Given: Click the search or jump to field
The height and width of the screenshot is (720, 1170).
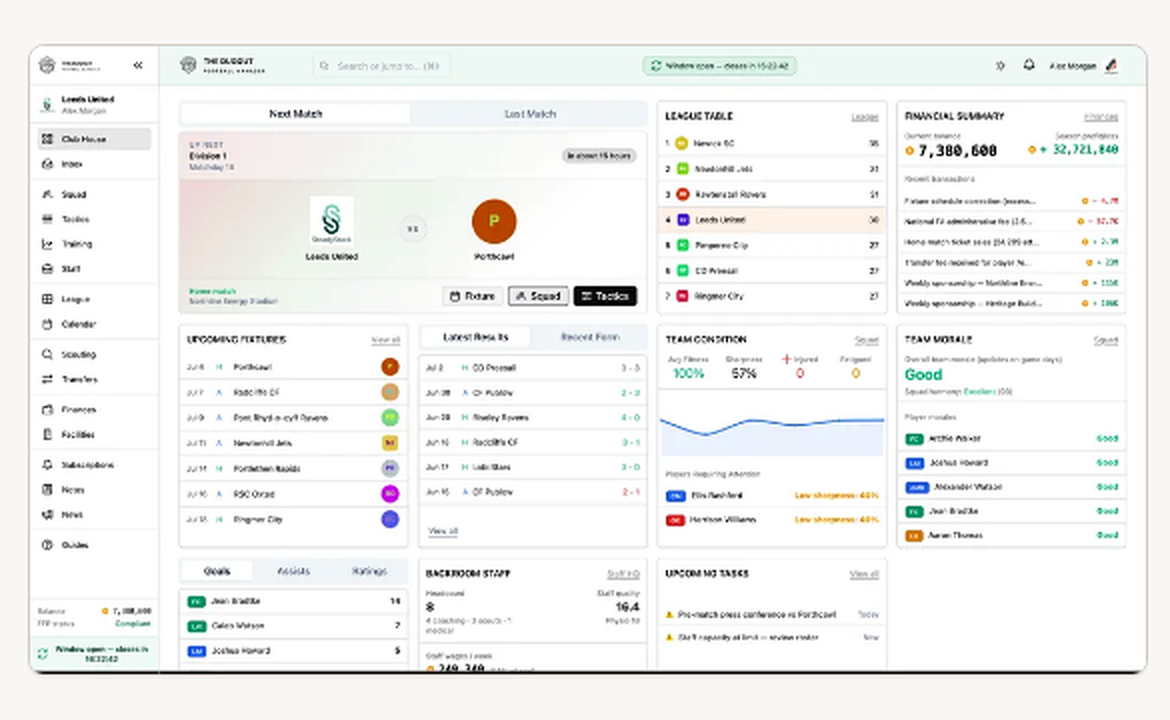Looking at the screenshot, I should click(381, 66).
